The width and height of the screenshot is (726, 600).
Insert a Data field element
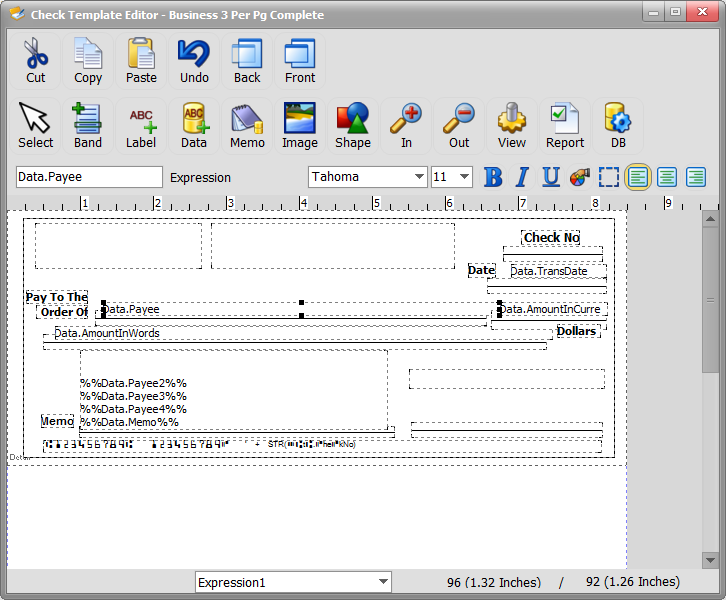click(194, 125)
